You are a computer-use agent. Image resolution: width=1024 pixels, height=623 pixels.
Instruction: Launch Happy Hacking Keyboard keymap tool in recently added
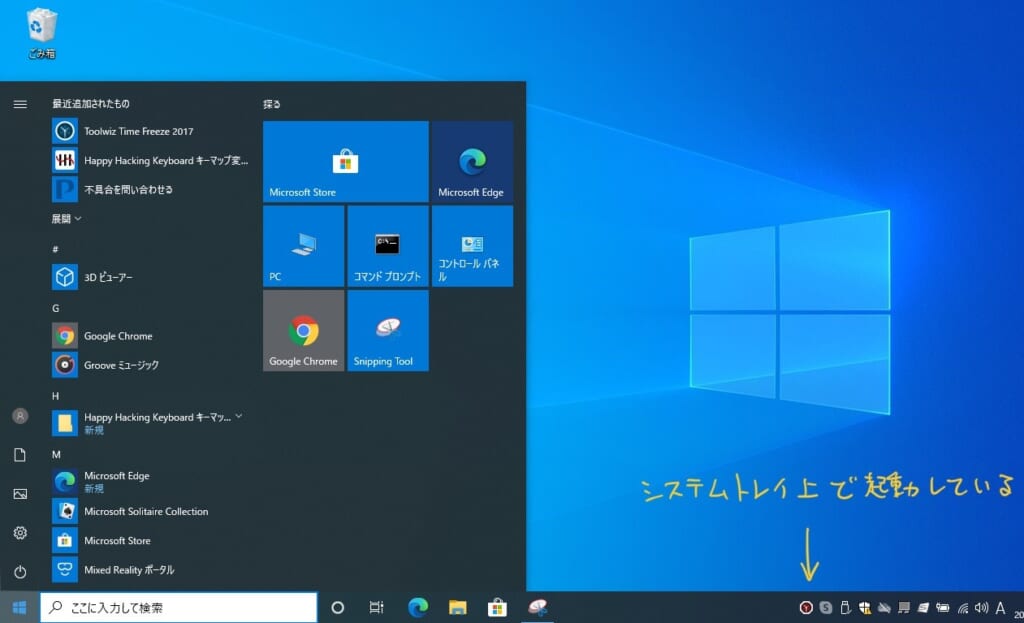click(150, 161)
